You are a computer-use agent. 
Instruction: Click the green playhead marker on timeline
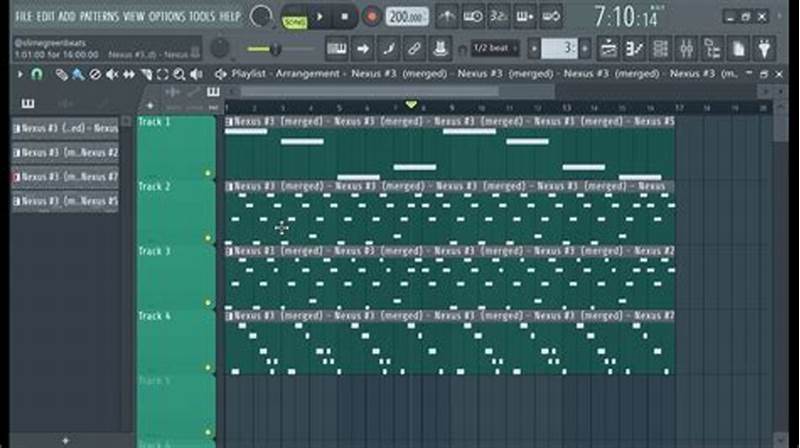[411, 105]
